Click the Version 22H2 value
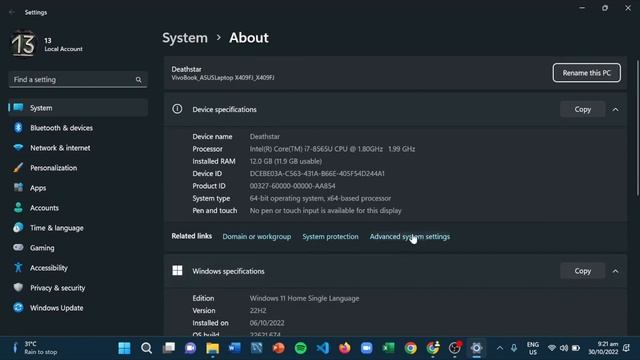Viewport: 640px width, 360px height. click(x=258, y=311)
